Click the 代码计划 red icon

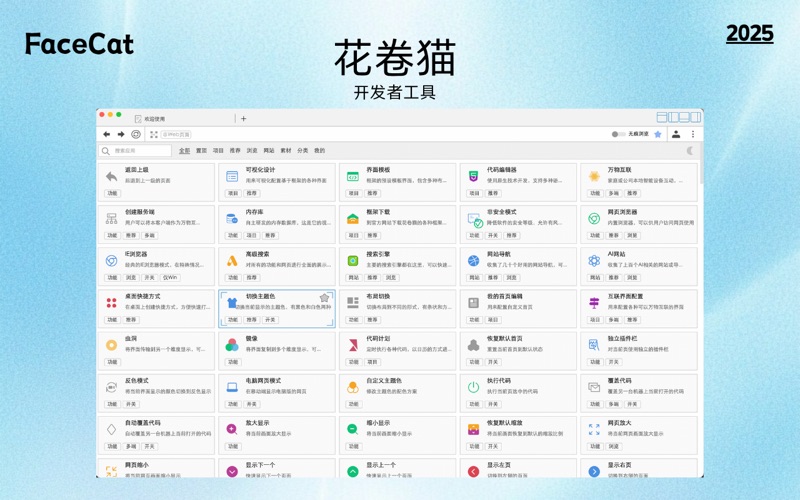353,345
